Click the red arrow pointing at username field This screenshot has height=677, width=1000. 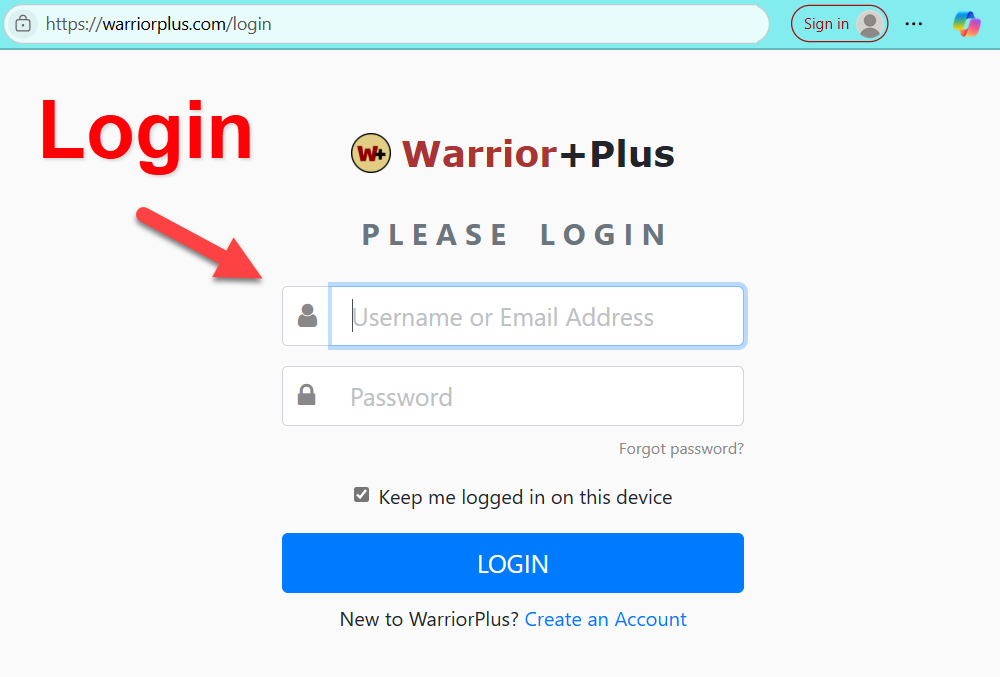pyautogui.click(x=199, y=244)
